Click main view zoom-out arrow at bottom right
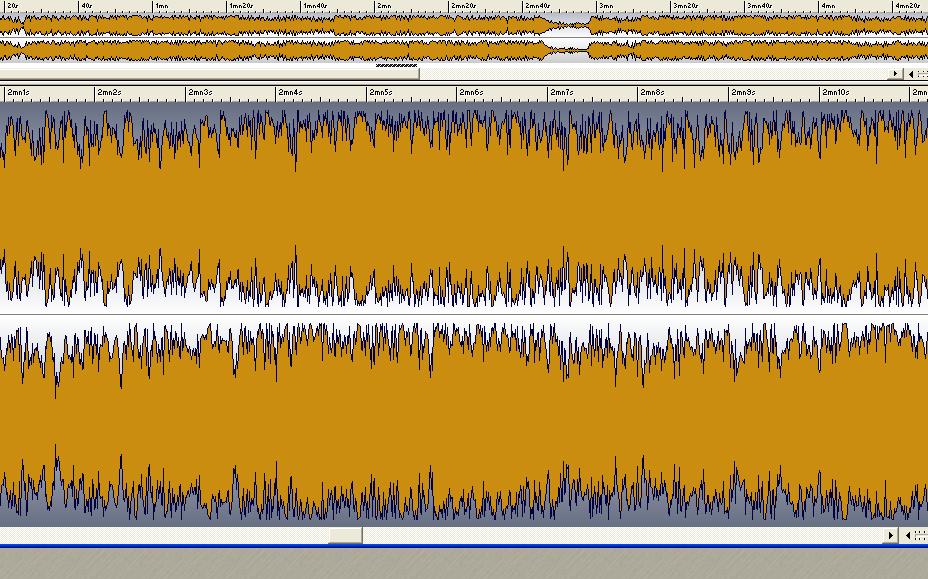The width and height of the screenshot is (928, 579). (x=908, y=536)
